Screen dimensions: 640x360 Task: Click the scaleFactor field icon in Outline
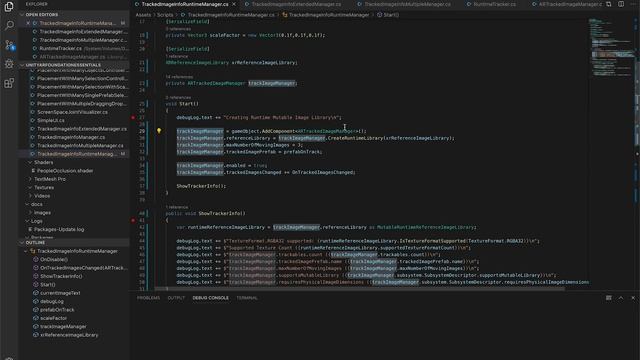(36, 318)
